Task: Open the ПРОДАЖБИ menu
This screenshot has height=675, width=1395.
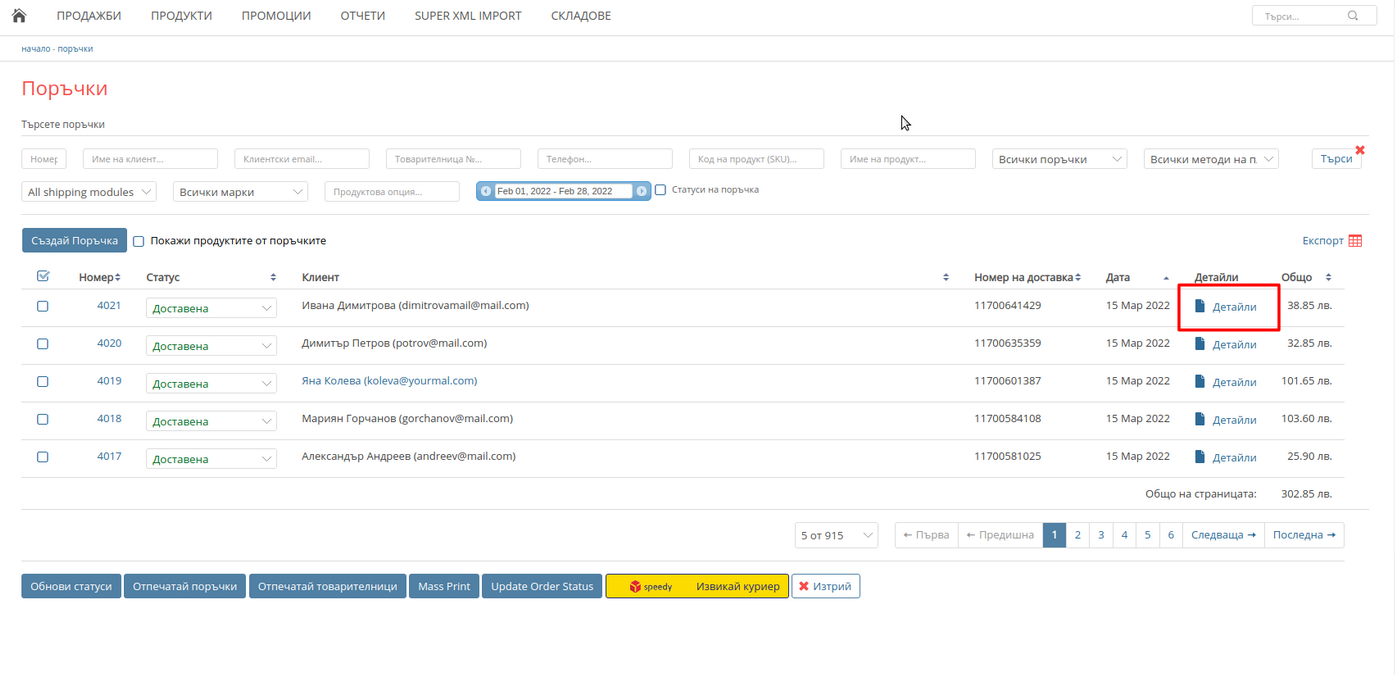Action: click(89, 16)
